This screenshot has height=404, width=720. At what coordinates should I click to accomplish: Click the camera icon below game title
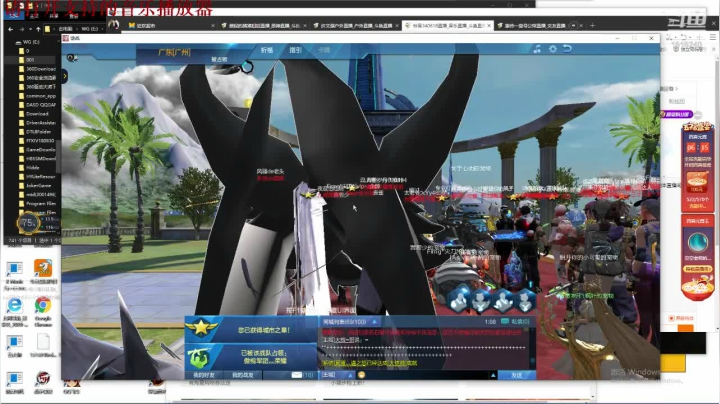tap(72, 58)
